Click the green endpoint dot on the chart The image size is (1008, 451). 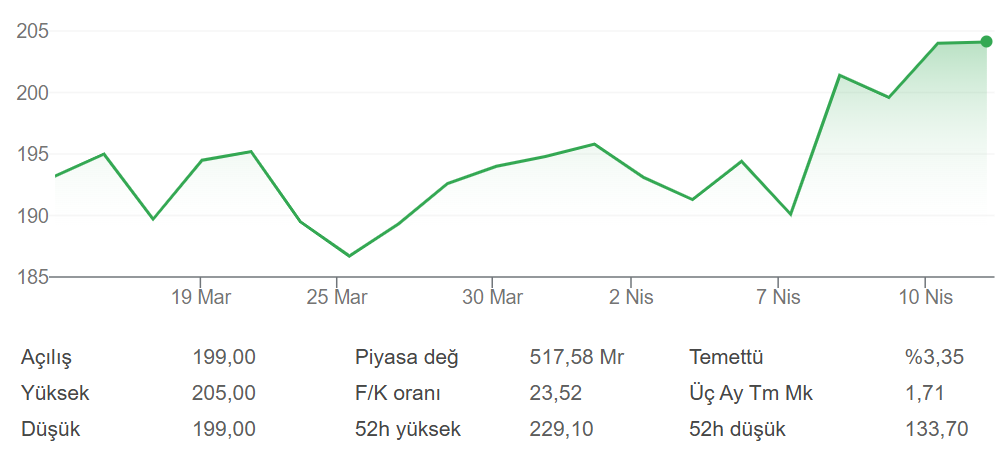click(x=986, y=42)
